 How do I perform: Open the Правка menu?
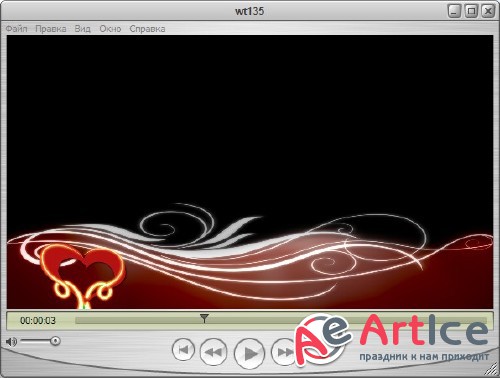[51, 29]
